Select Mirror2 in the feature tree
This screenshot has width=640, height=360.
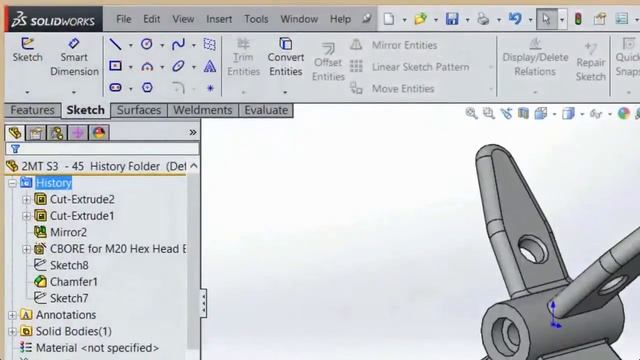click(60, 232)
